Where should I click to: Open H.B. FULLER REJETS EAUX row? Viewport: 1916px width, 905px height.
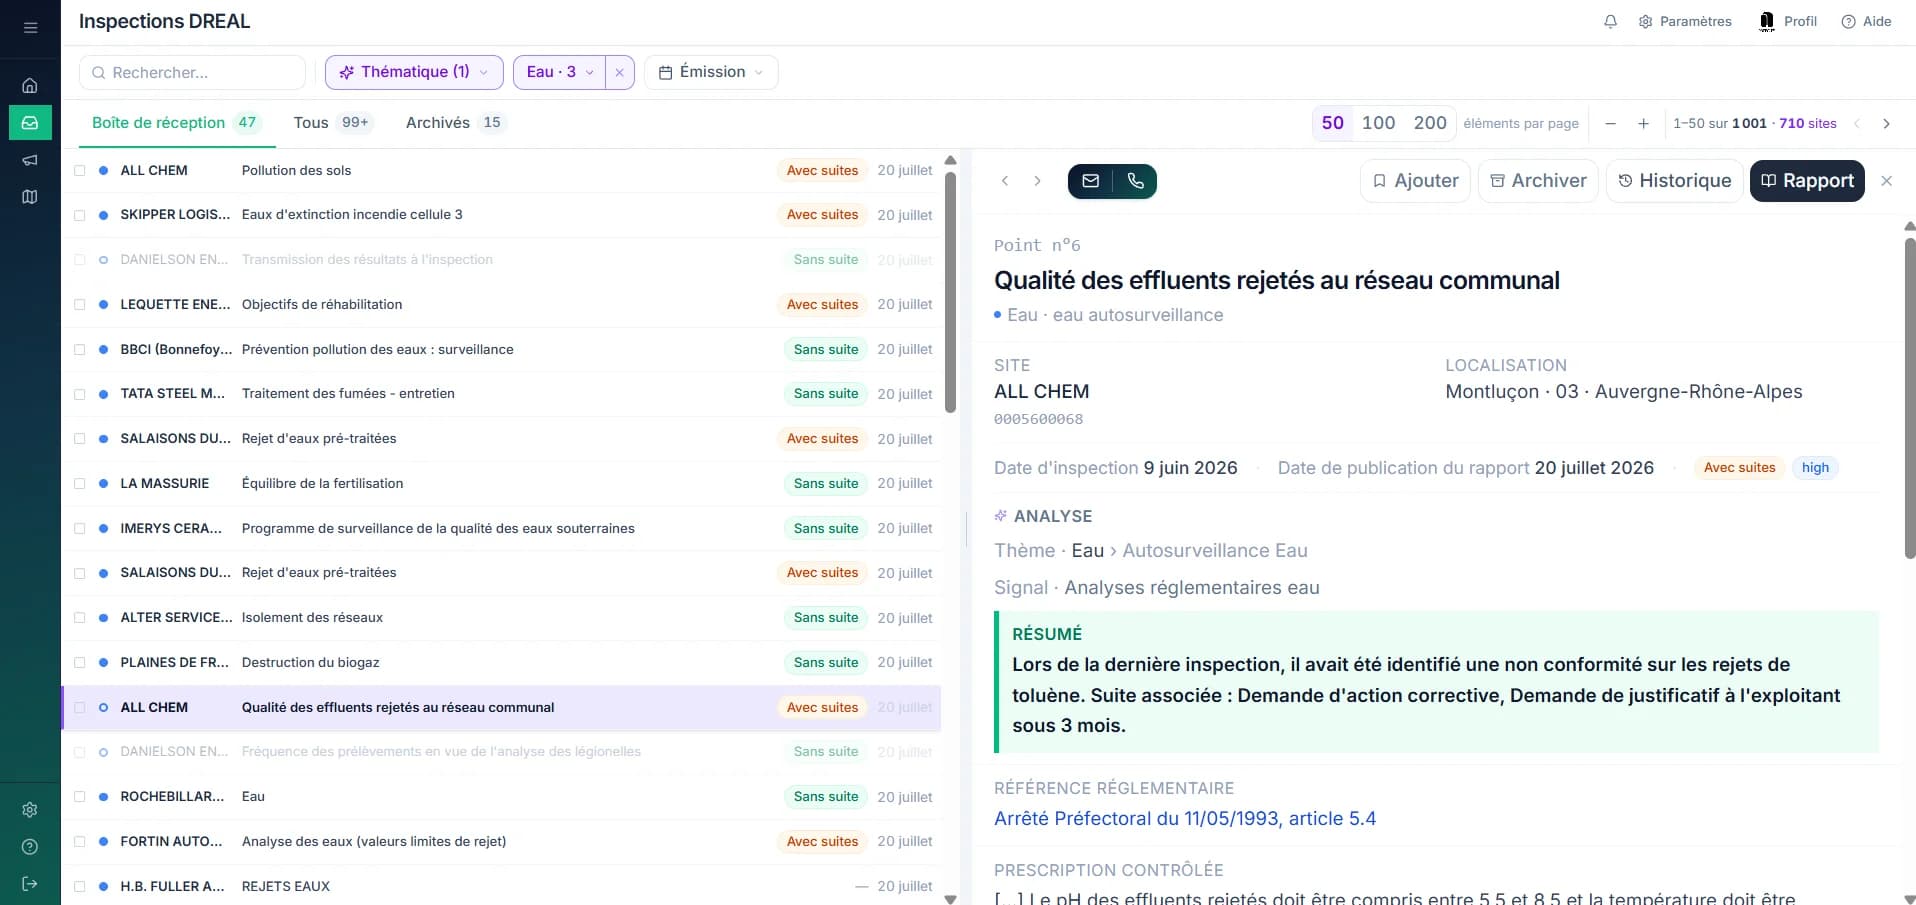coord(502,887)
